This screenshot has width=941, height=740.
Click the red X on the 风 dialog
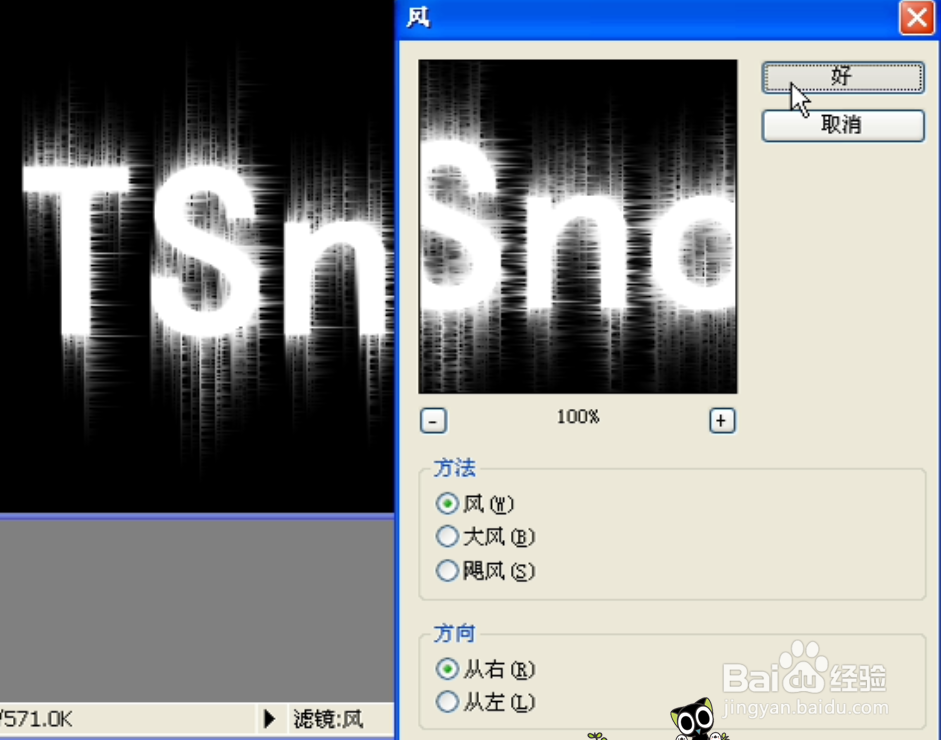point(917,17)
